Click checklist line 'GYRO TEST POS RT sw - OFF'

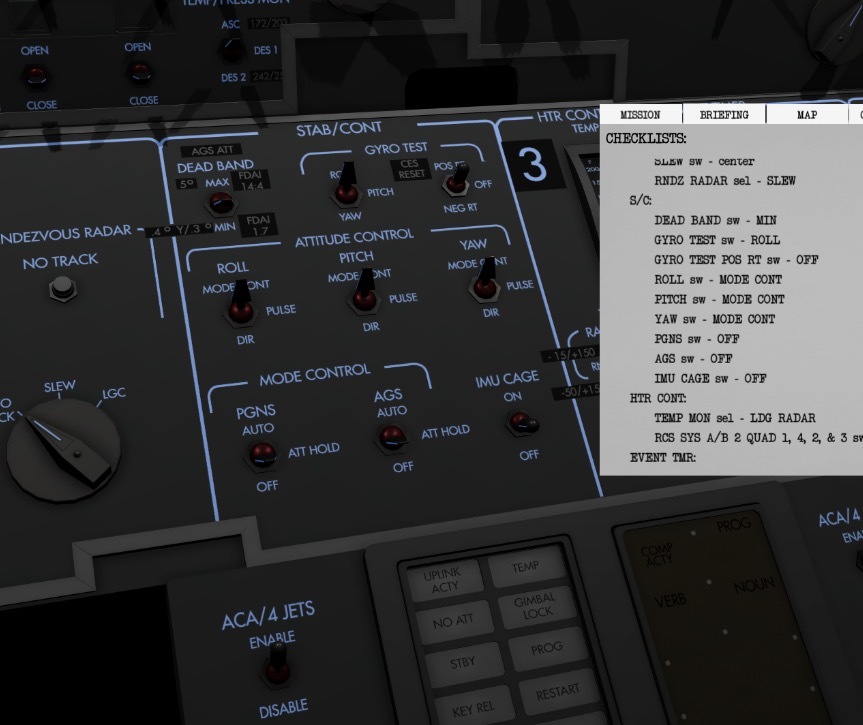tap(736, 260)
